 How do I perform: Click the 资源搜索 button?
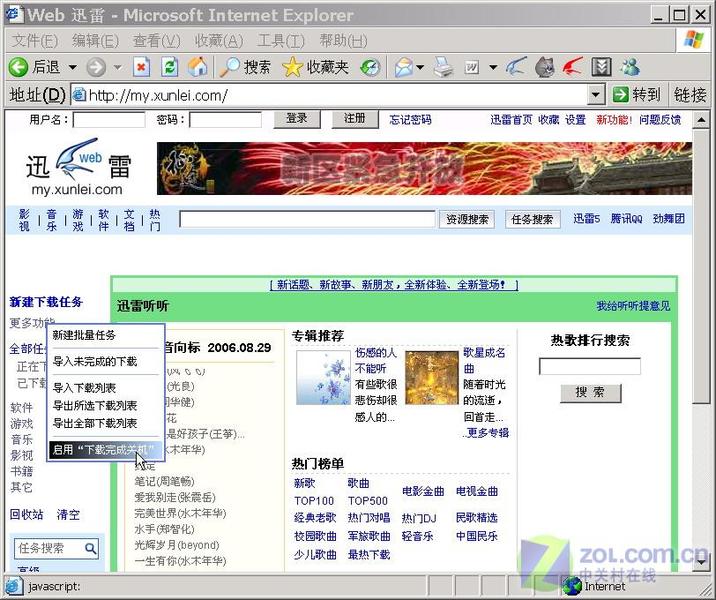pos(467,220)
